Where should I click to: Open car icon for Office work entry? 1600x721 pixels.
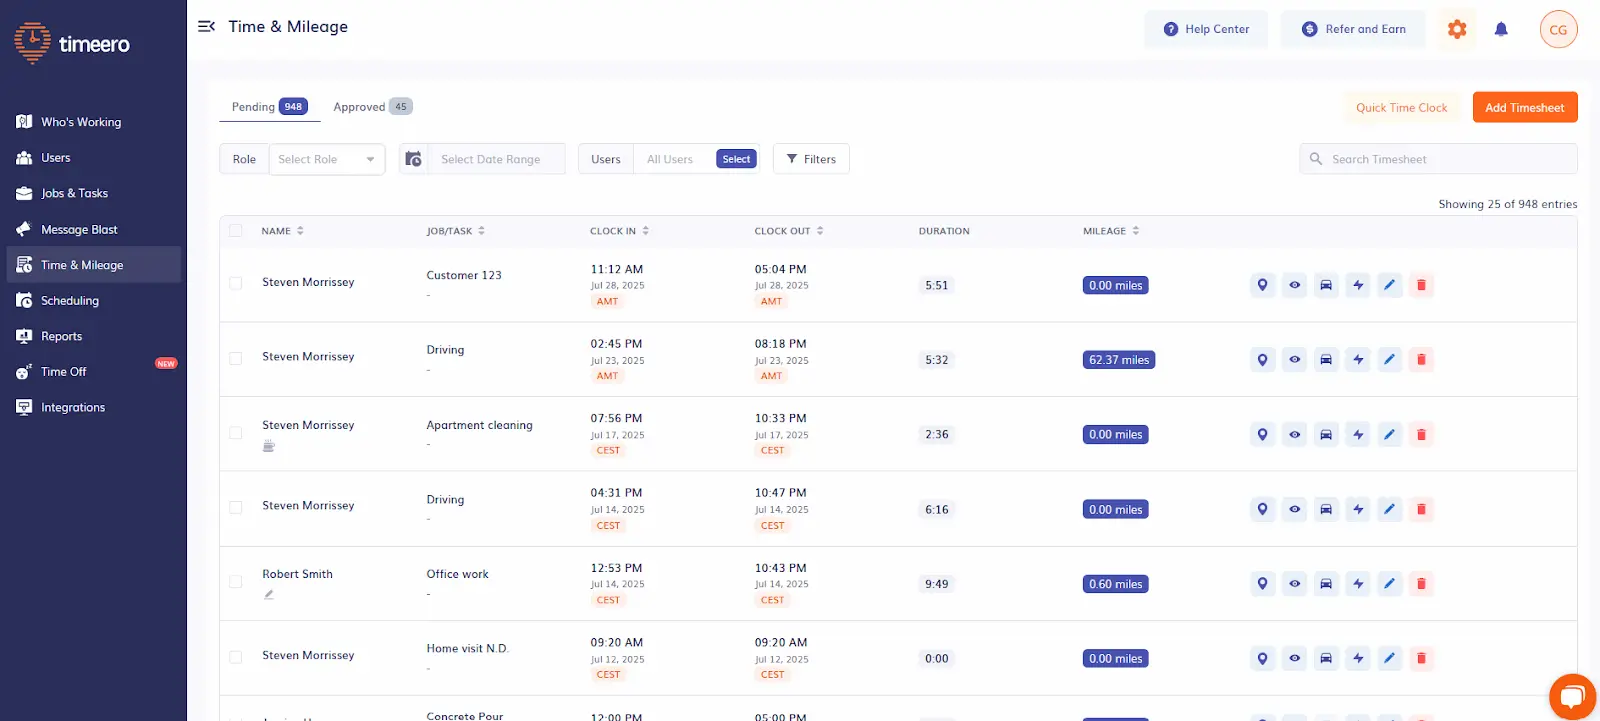1326,584
